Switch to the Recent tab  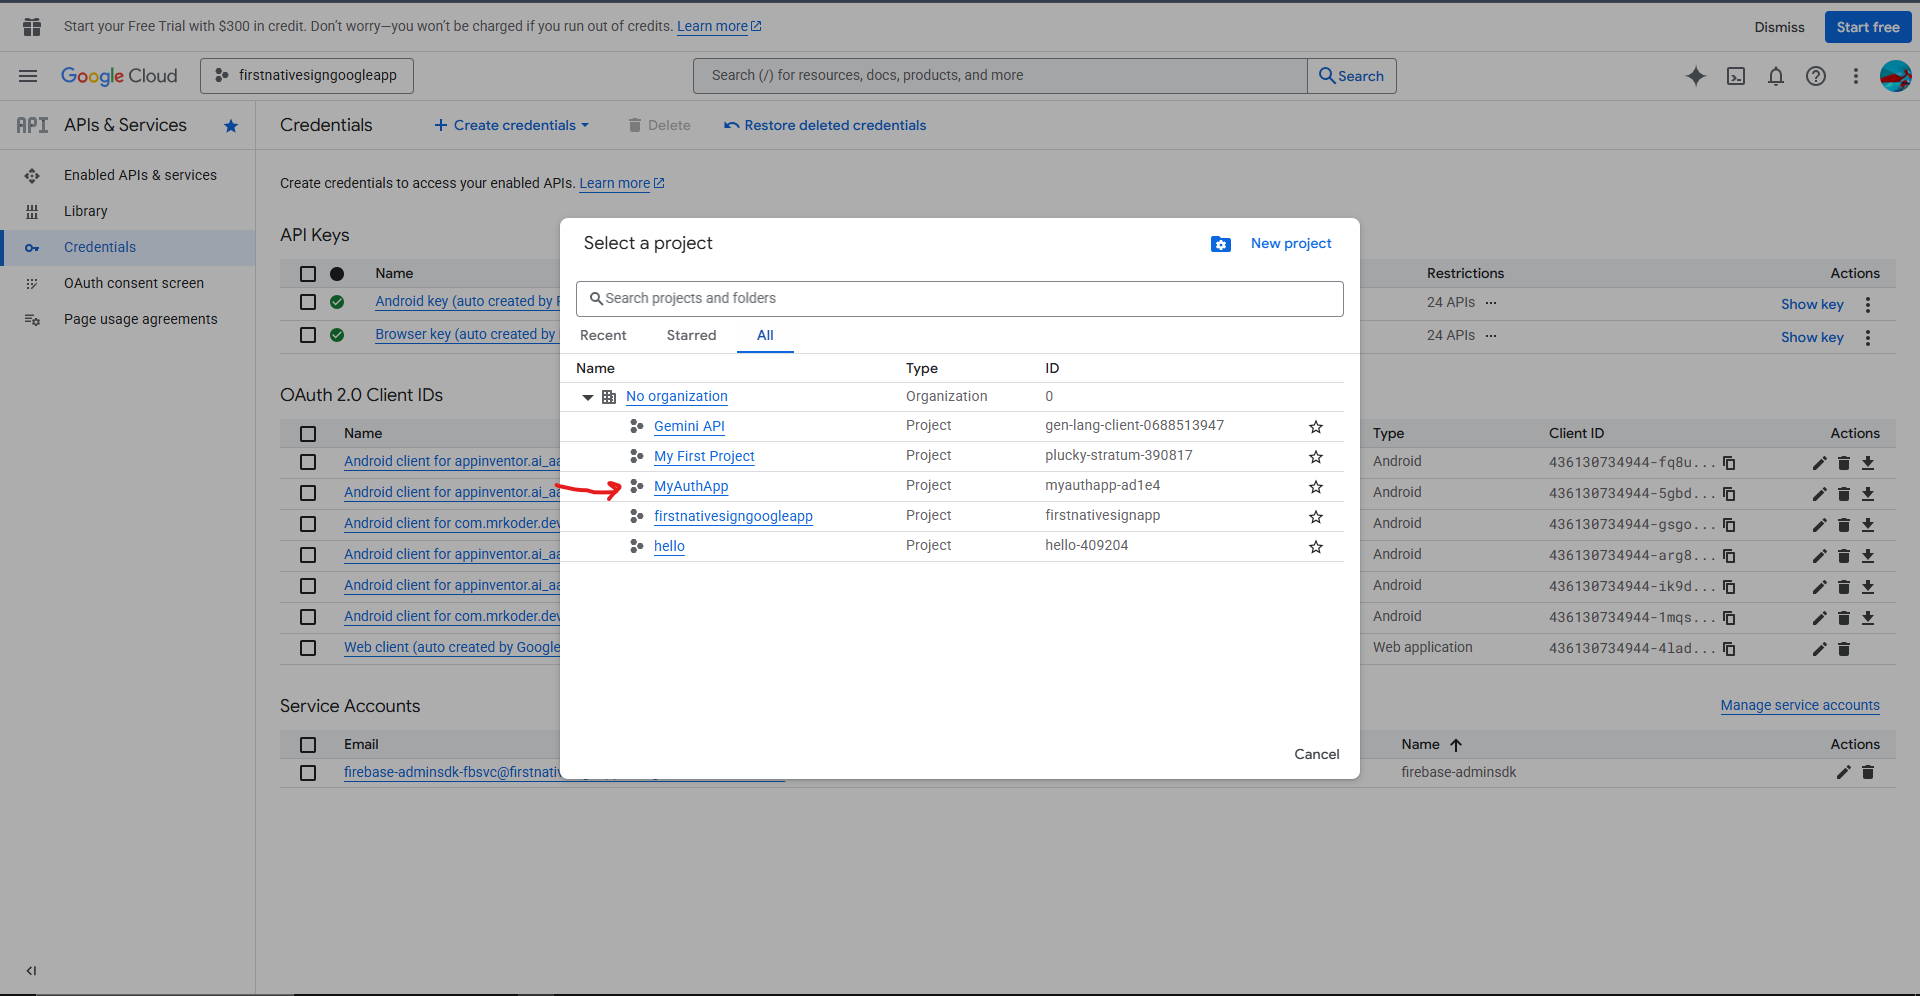pos(603,335)
